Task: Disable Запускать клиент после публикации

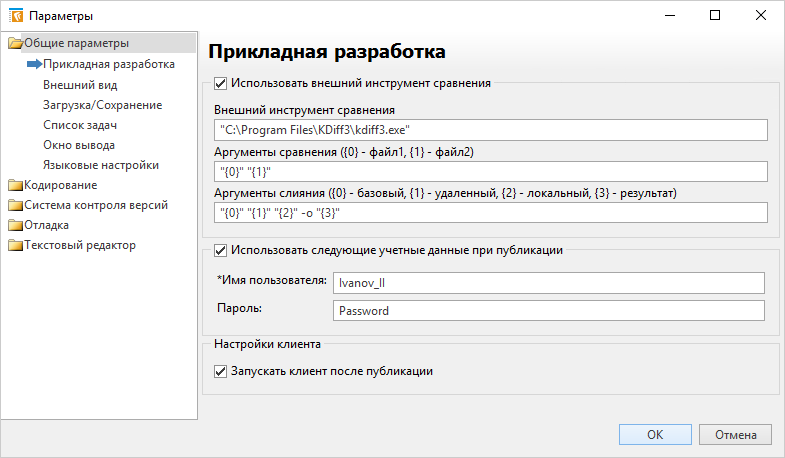Action: [221, 371]
